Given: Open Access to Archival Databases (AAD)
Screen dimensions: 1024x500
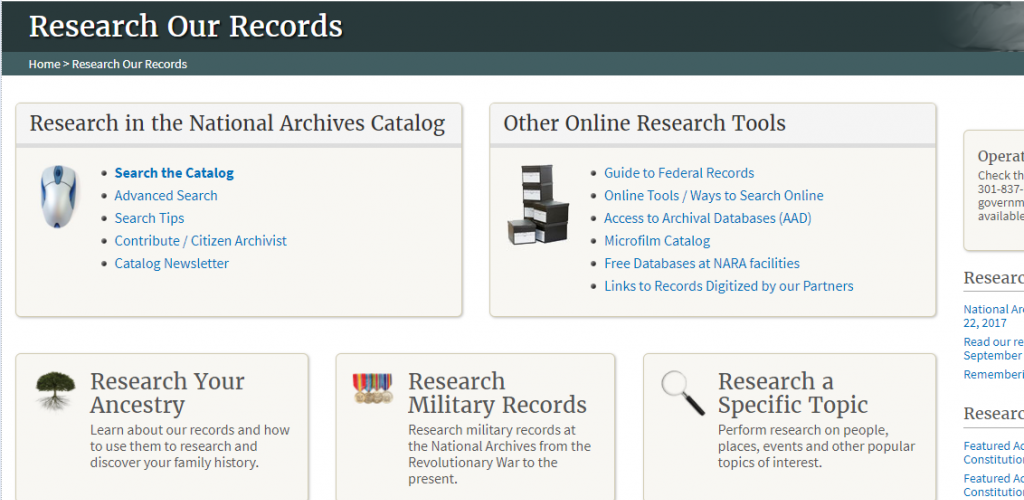Looking at the screenshot, I should [707, 218].
